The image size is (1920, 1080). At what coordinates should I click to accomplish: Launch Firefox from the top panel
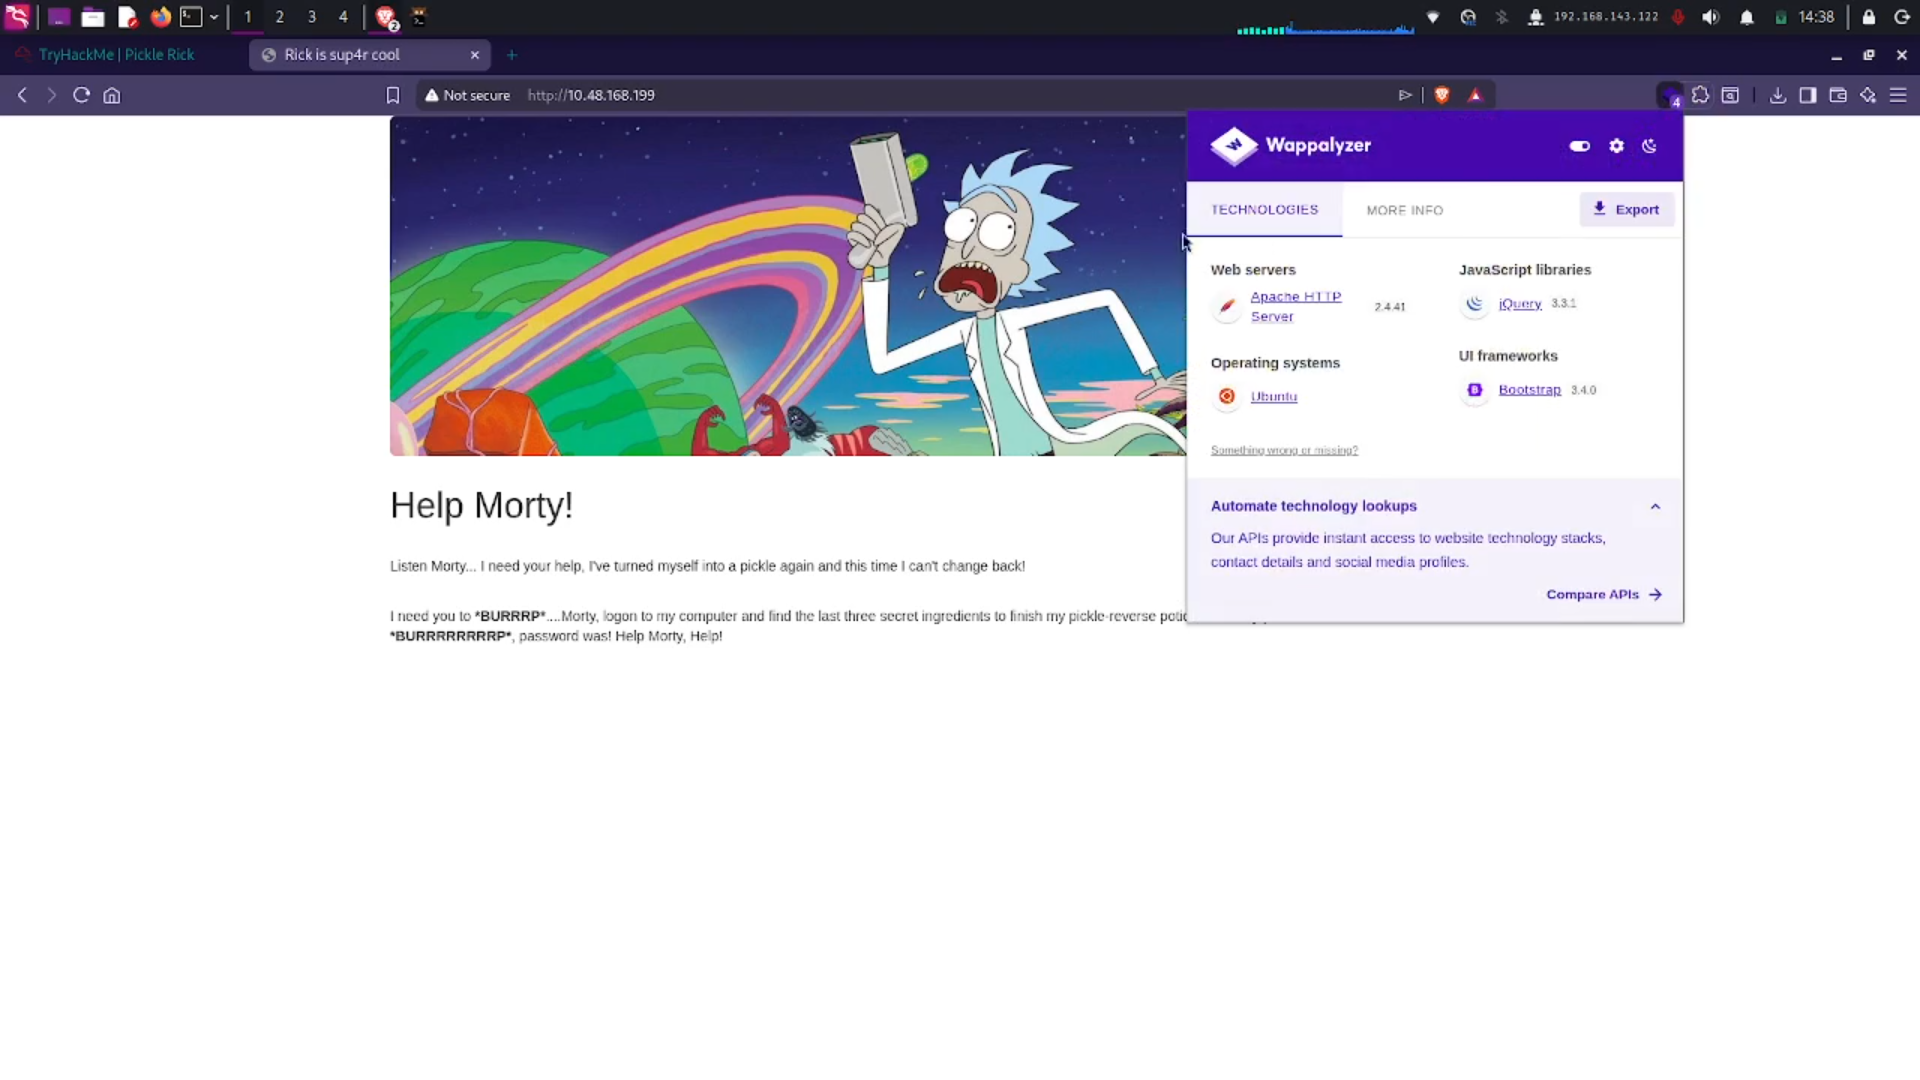tap(160, 17)
